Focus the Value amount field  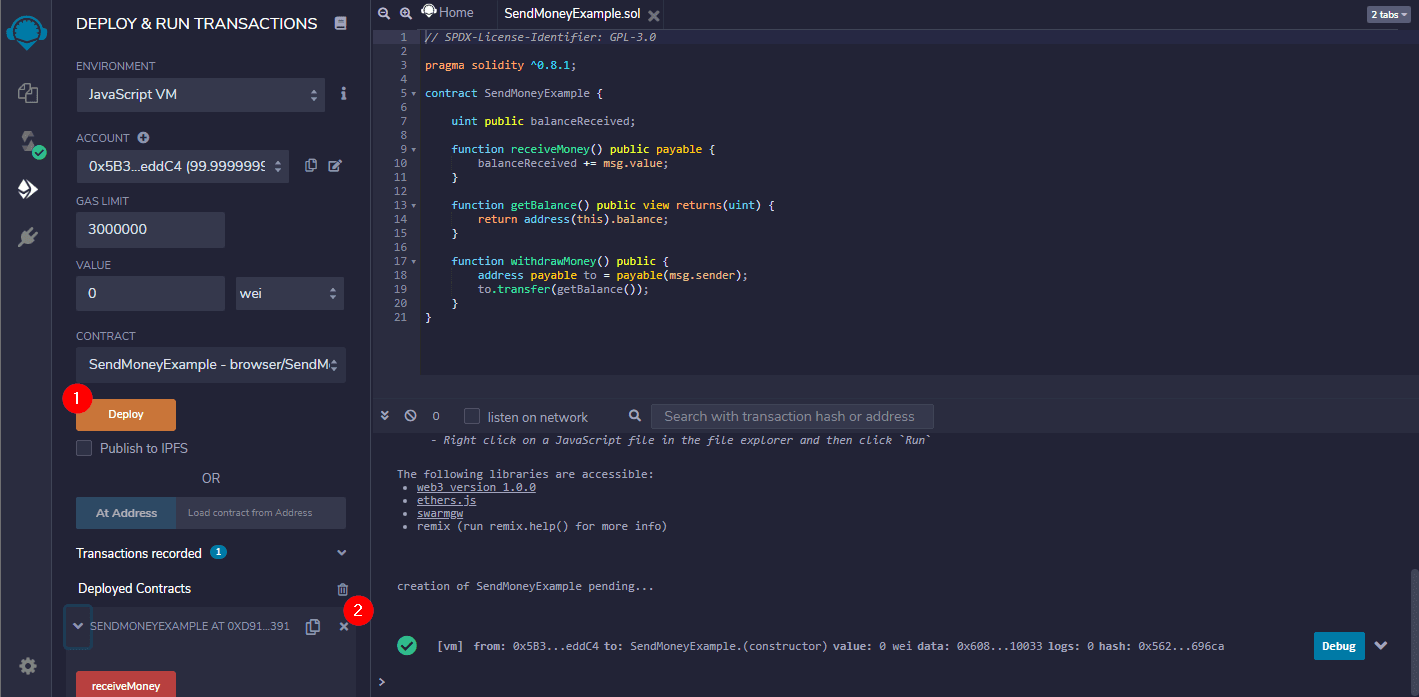(x=150, y=294)
